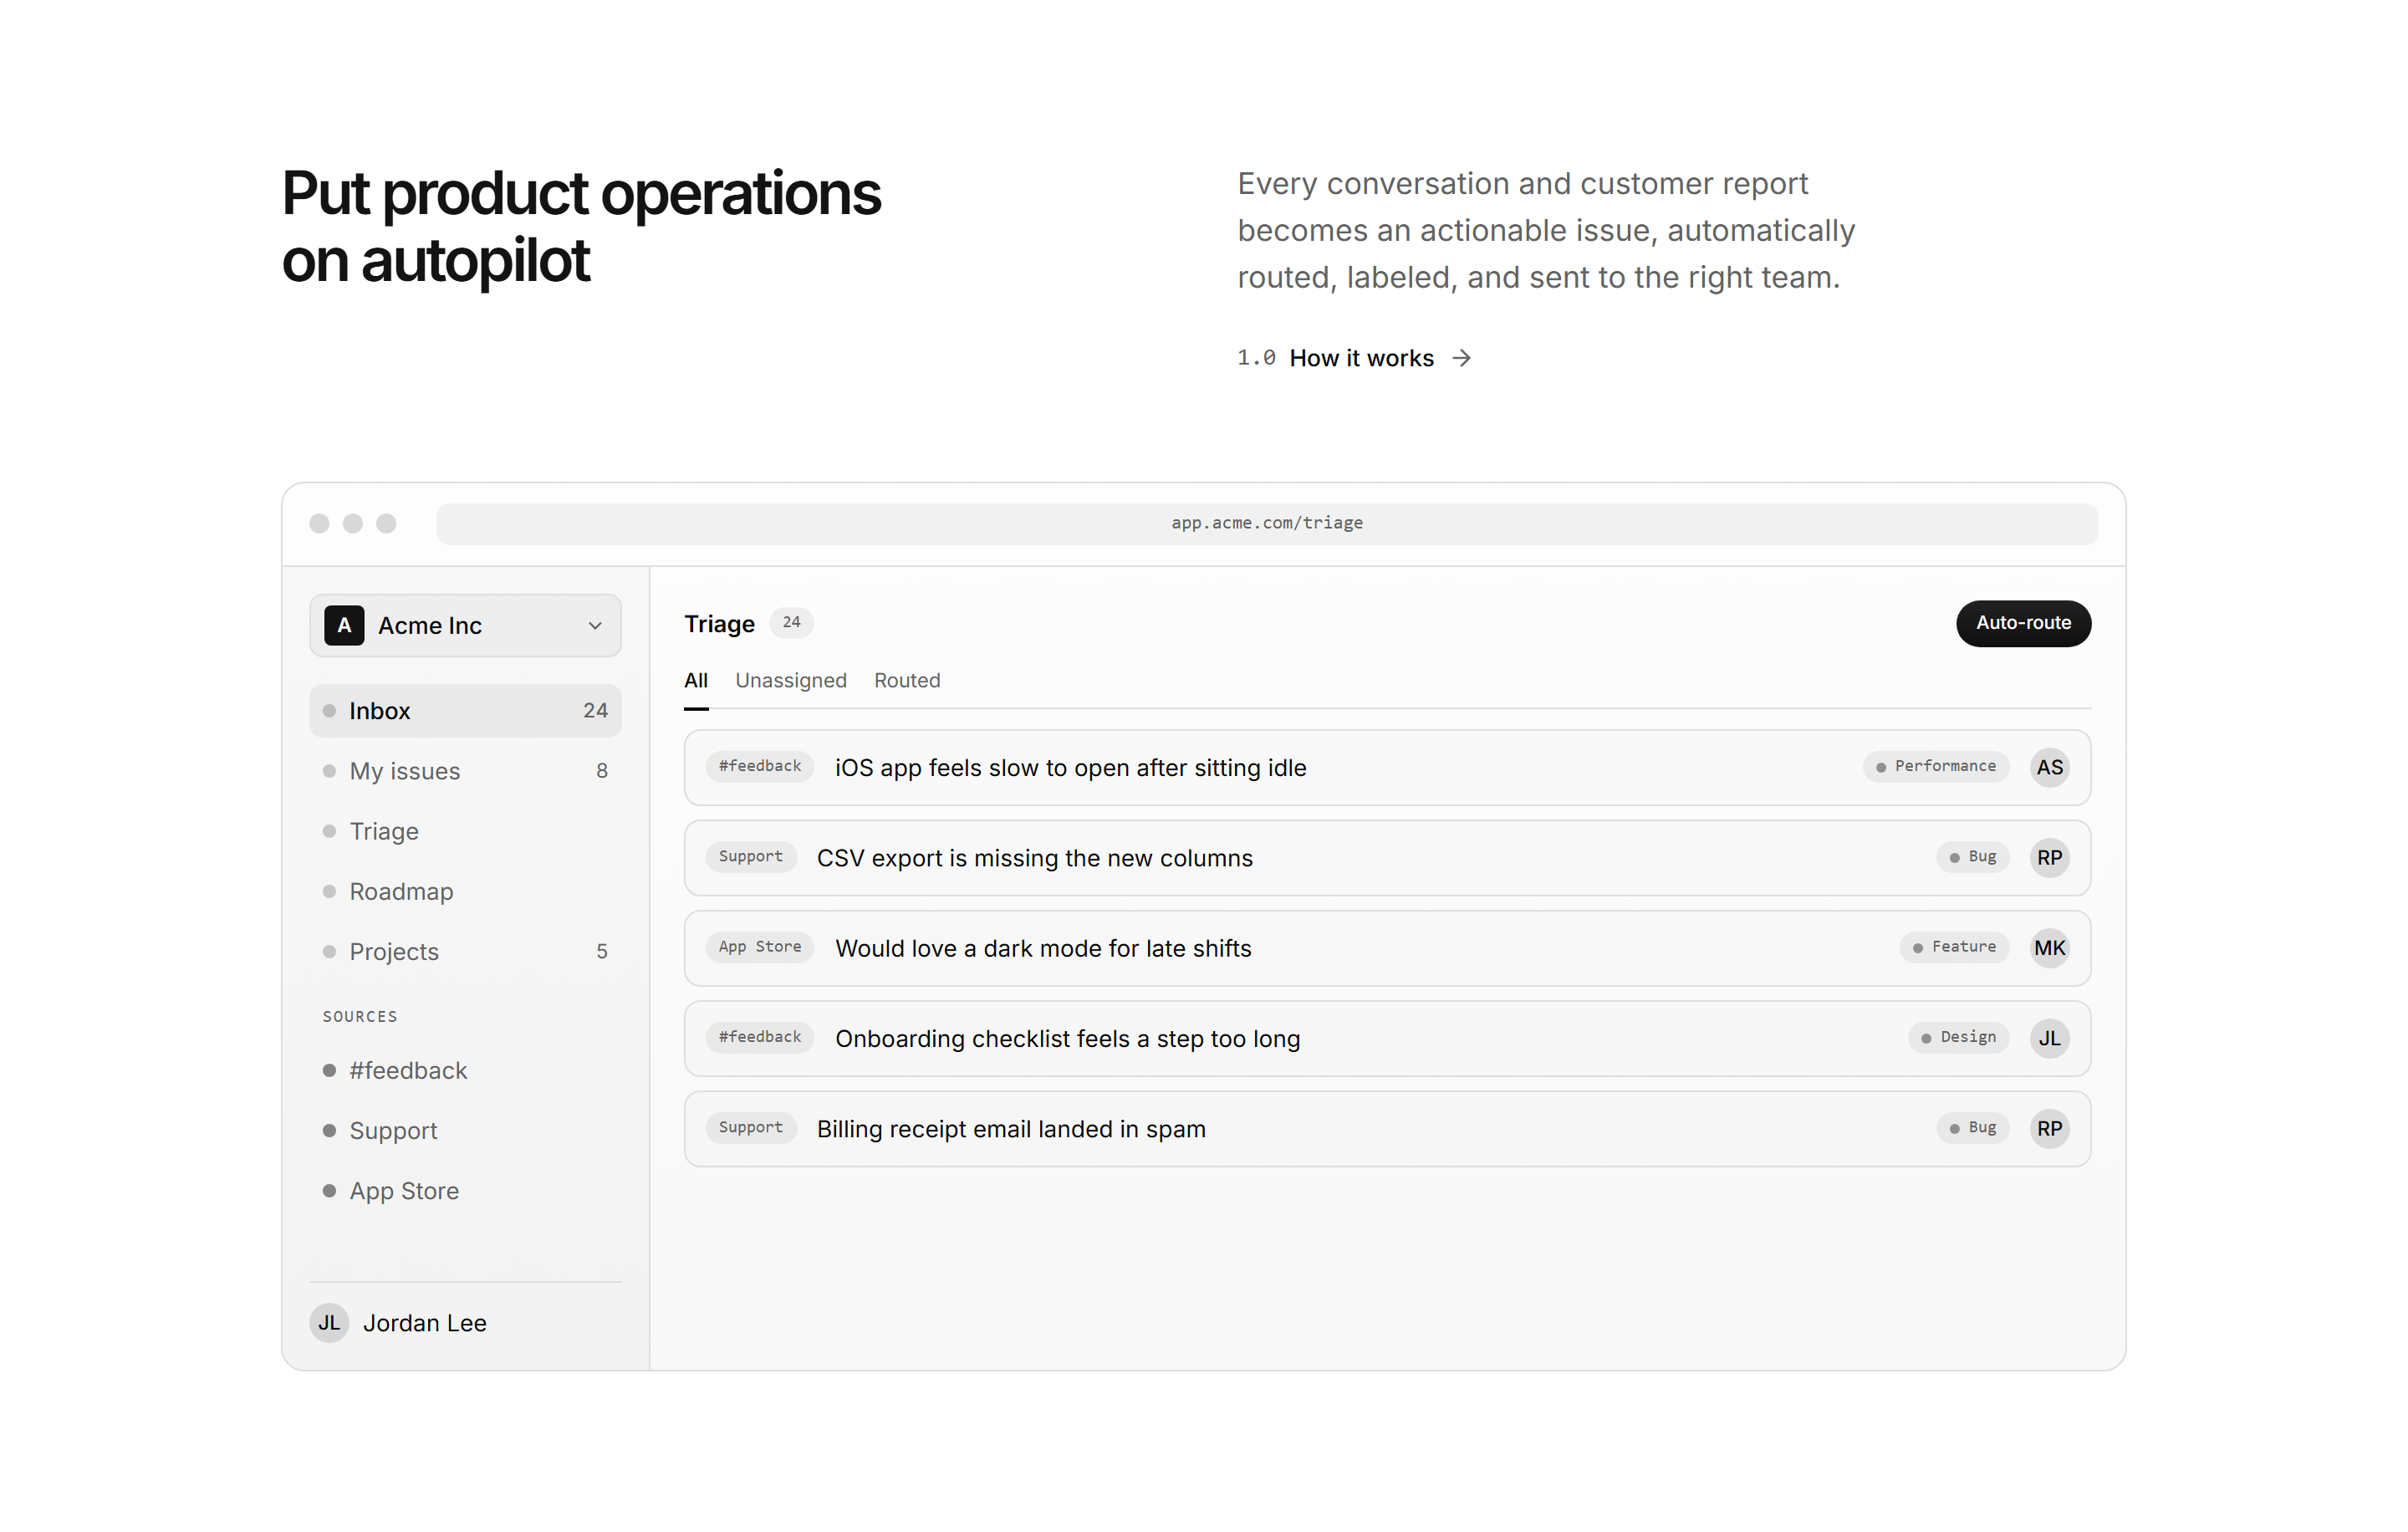2408x1532 pixels.
Task: Open the How it works link
Action: click(x=1361, y=358)
